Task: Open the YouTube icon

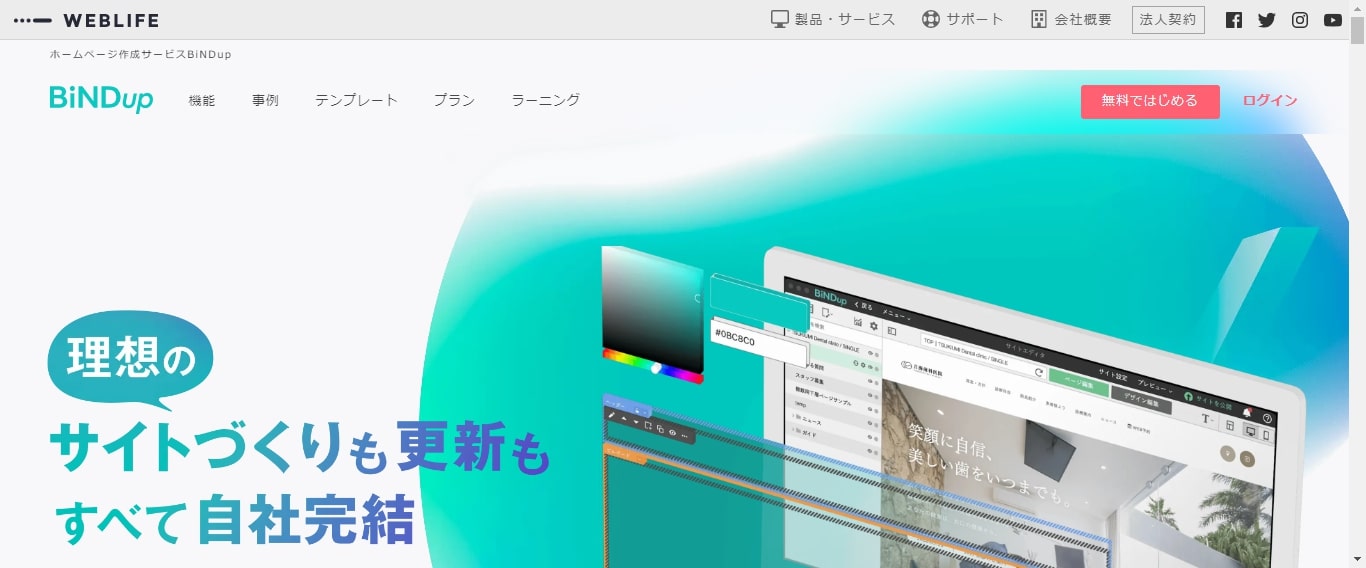Action: (x=1333, y=20)
